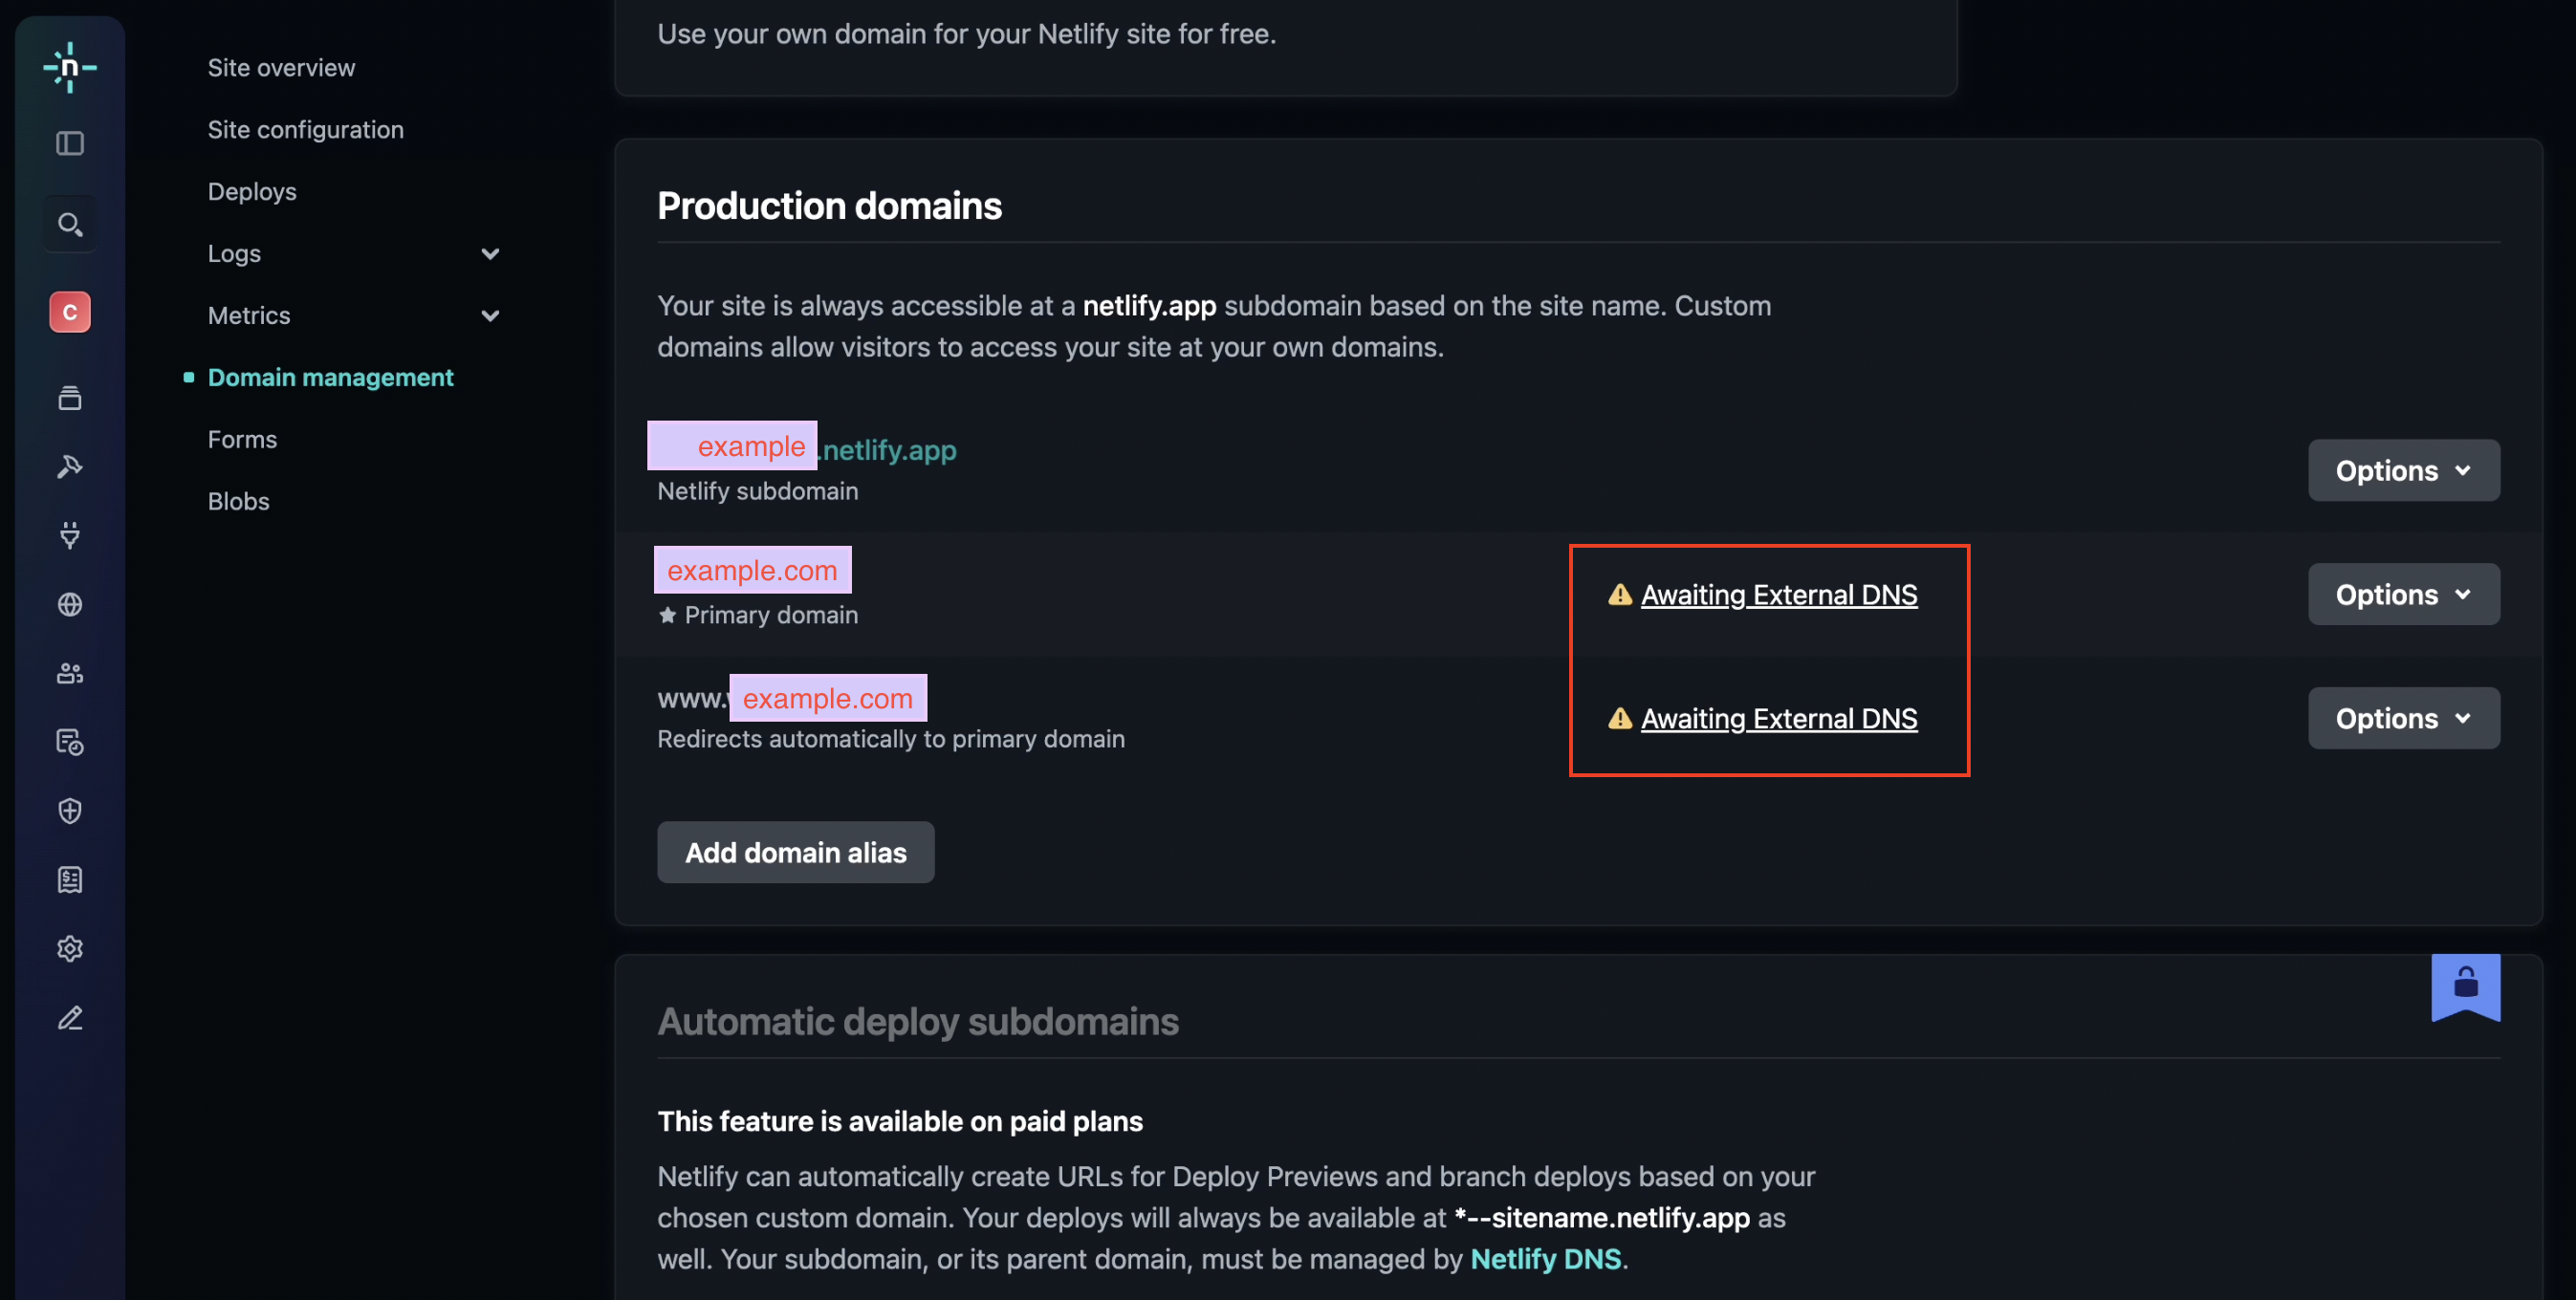
Task: Open the Blobs section
Action: point(239,501)
